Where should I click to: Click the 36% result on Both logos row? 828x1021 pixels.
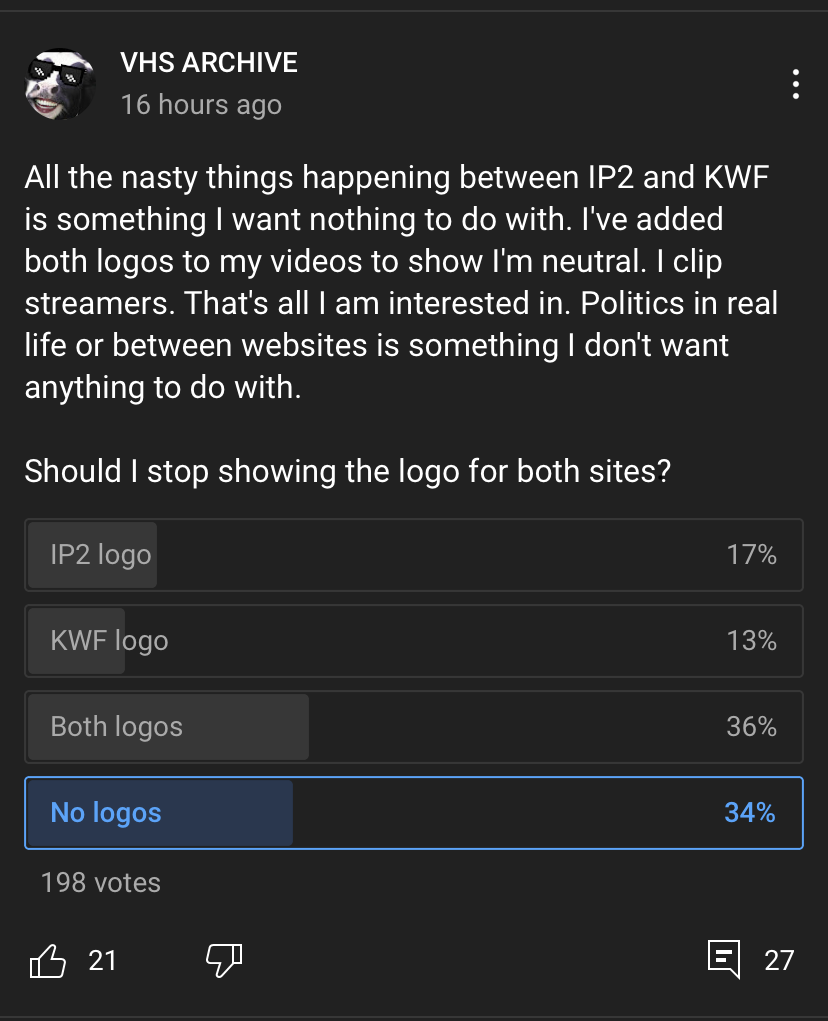pos(752,727)
